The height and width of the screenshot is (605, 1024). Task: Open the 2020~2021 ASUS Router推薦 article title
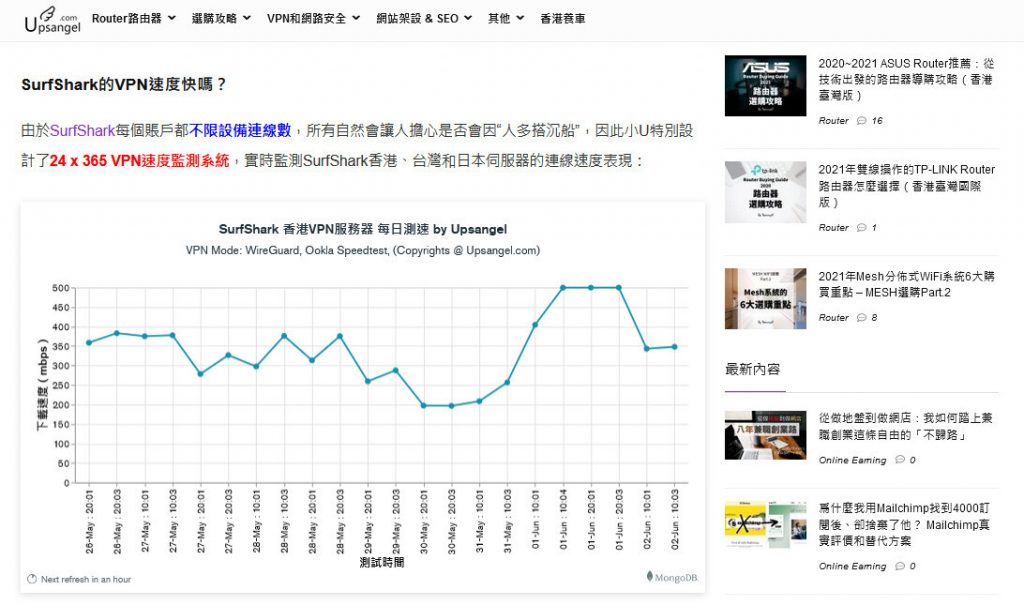(x=906, y=79)
